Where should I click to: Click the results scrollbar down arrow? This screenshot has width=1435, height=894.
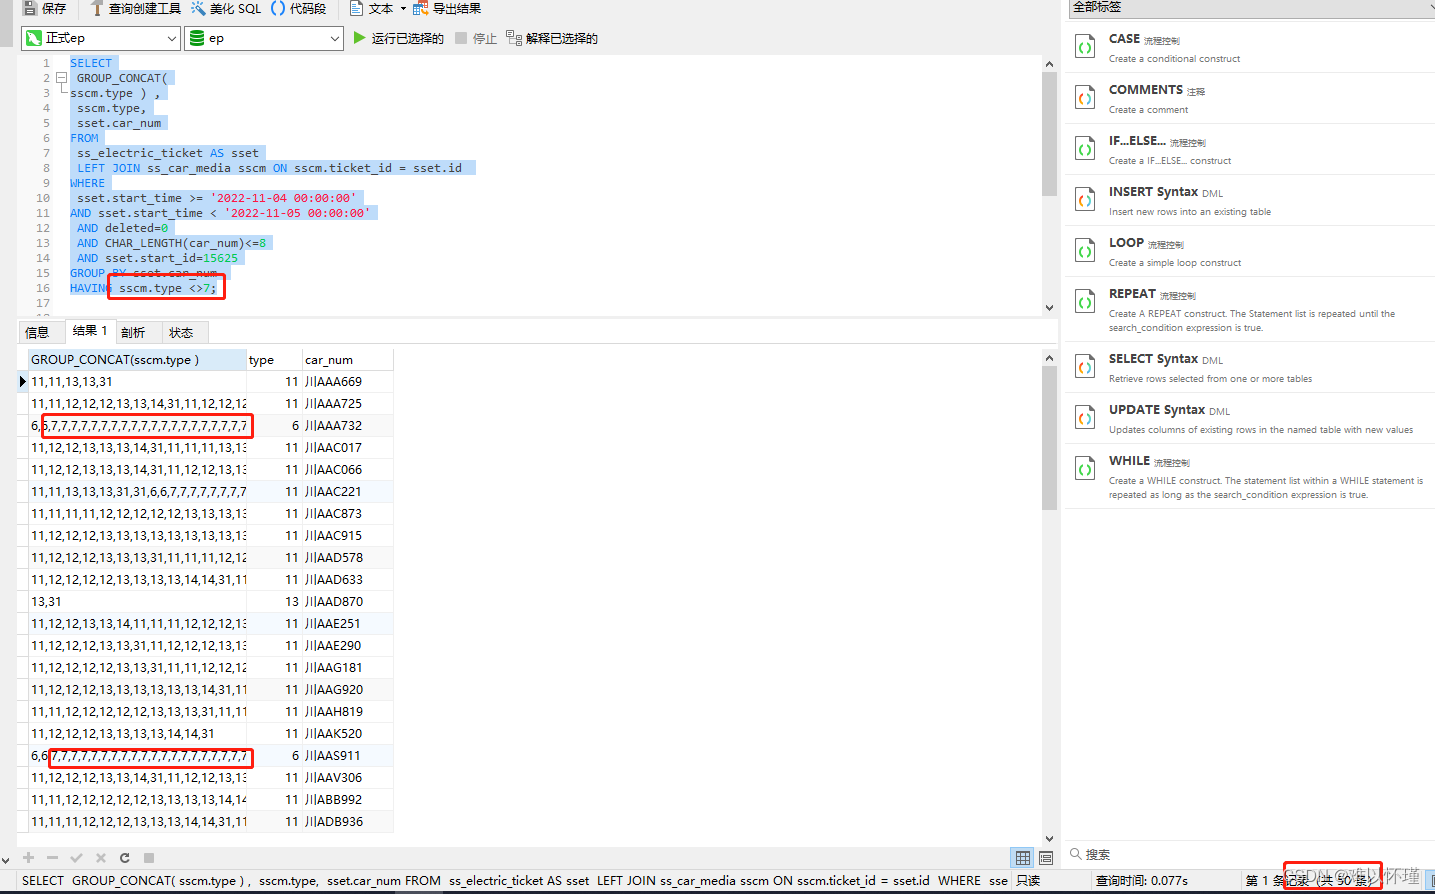tap(1049, 839)
